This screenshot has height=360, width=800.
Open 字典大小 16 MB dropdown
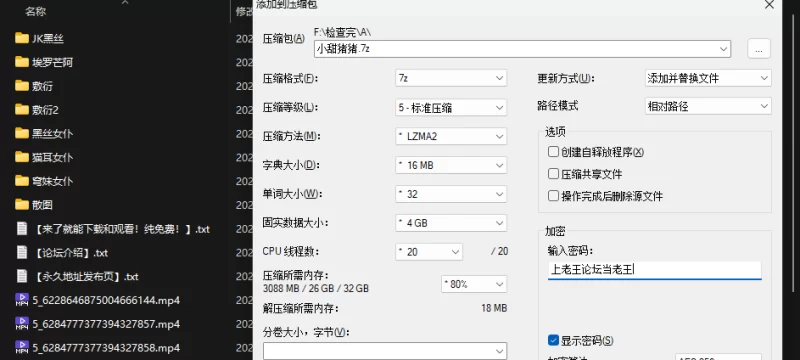[451, 165]
